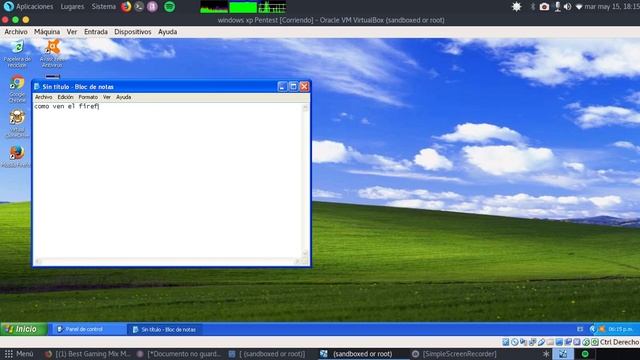Open the Menú button in bottom panel
Viewport: 640px width, 360px height.
(19, 354)
